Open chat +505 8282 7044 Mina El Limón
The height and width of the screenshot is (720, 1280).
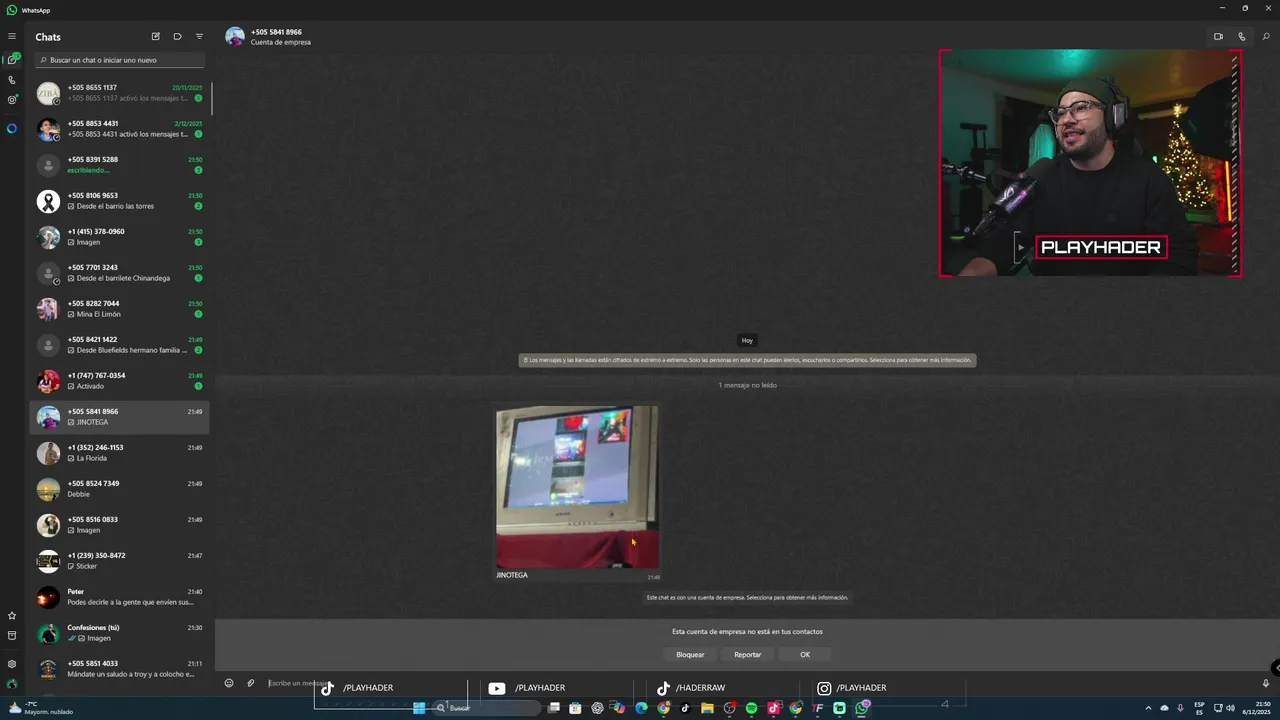click(120, 309)
